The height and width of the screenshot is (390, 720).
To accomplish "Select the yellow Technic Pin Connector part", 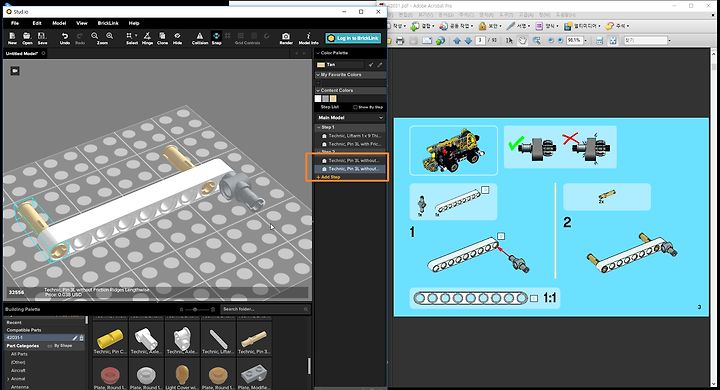I will (110, 339).
